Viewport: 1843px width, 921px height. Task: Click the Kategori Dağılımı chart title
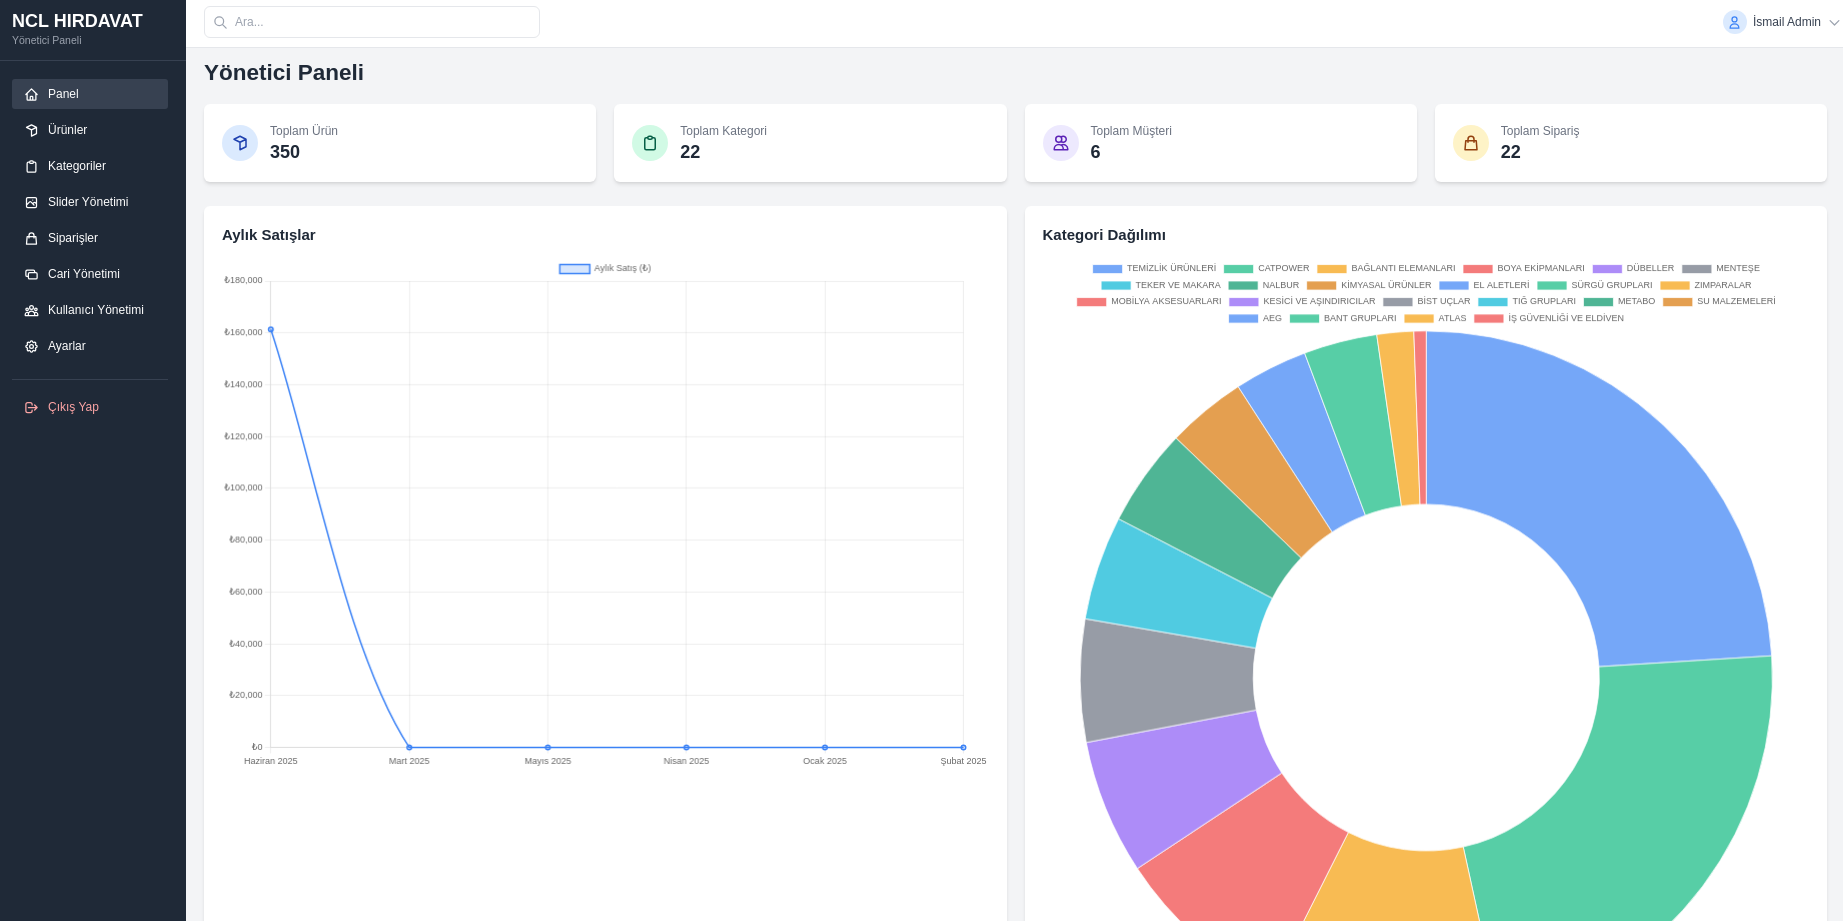coord(1104,235)
